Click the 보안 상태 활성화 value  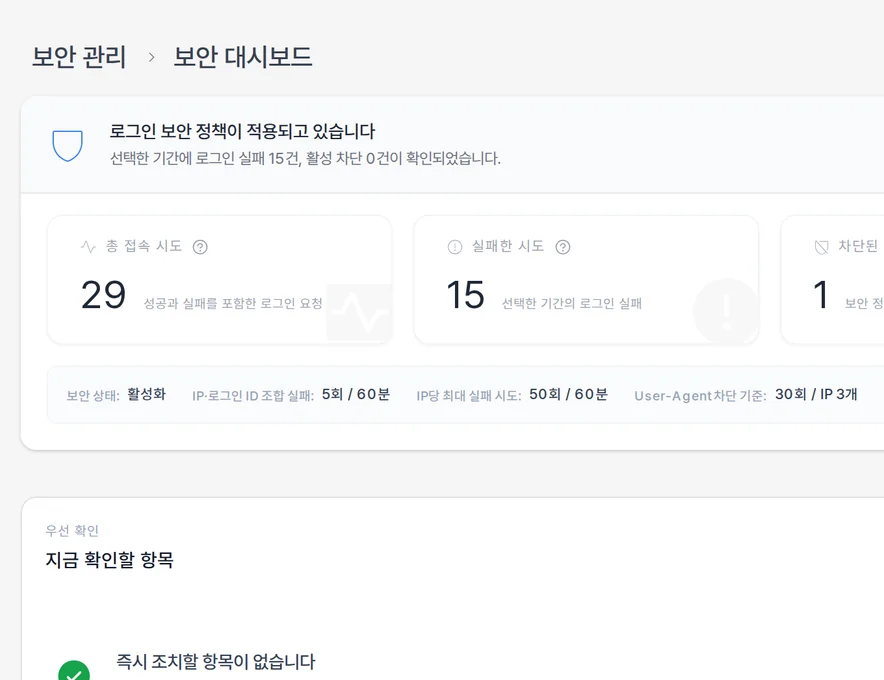pyautogui.click(x=147, y=394)
